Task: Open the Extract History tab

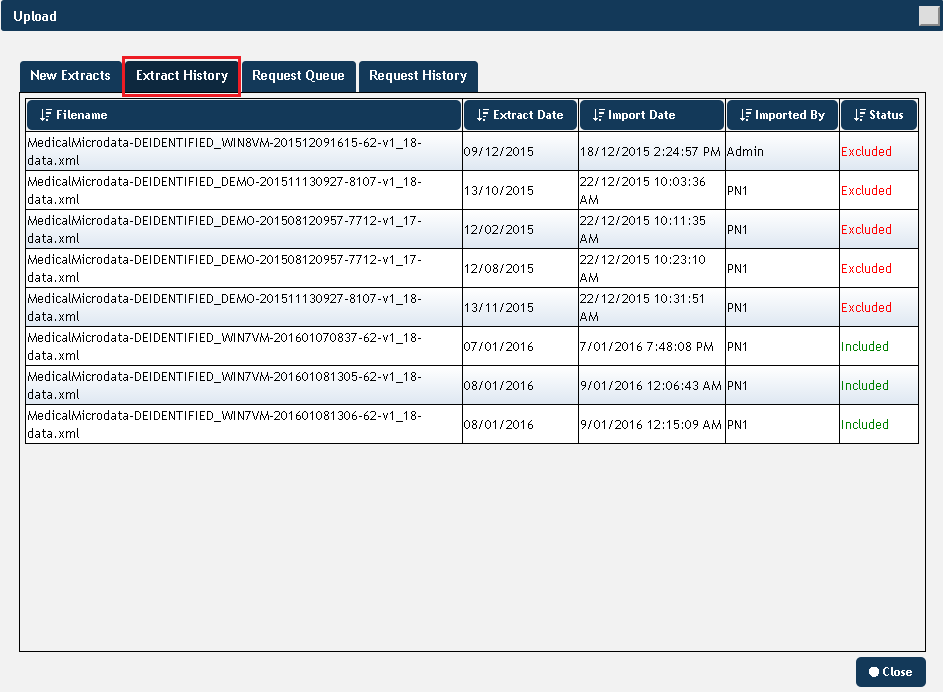Action: [182, 76]
